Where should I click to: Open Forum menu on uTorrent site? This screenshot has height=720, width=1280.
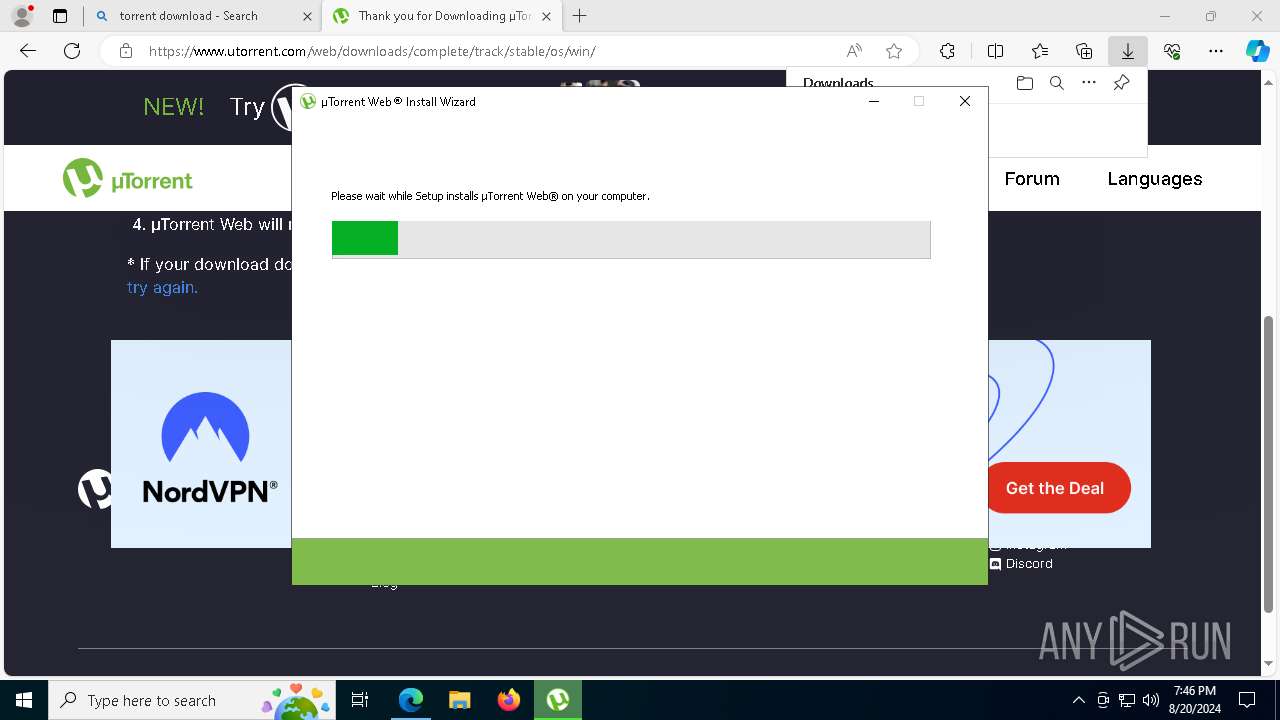tap(1031, 179)
